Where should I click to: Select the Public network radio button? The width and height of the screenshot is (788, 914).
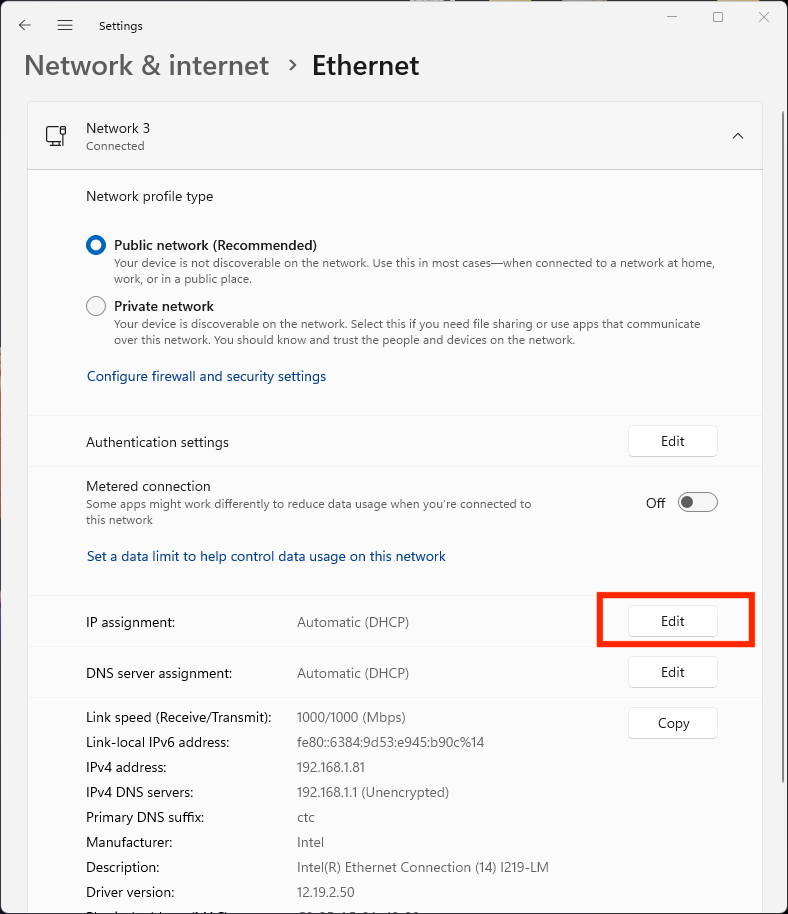click(x=96, y=245)
